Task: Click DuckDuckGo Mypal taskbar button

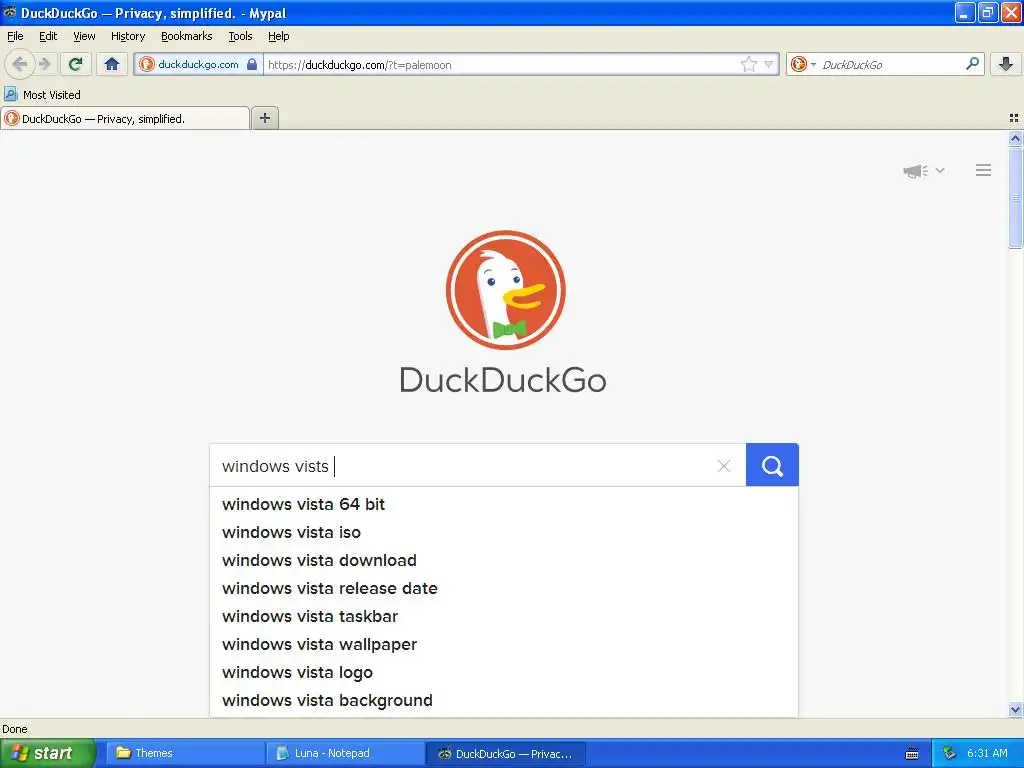Action: (x=505, y=753)
